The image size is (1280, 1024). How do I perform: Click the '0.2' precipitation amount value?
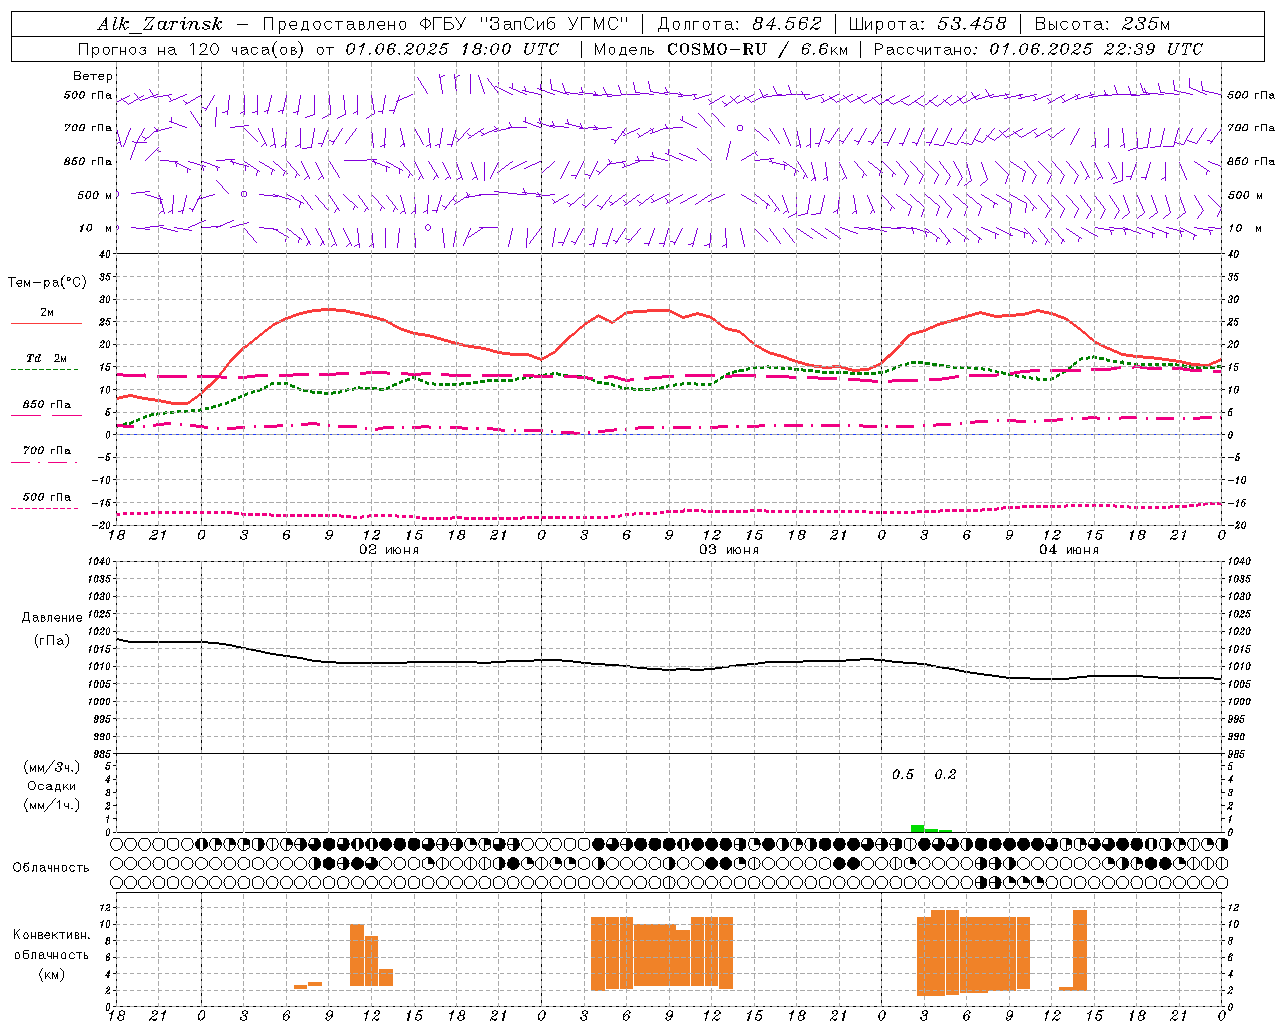click(x=945, y=775)
